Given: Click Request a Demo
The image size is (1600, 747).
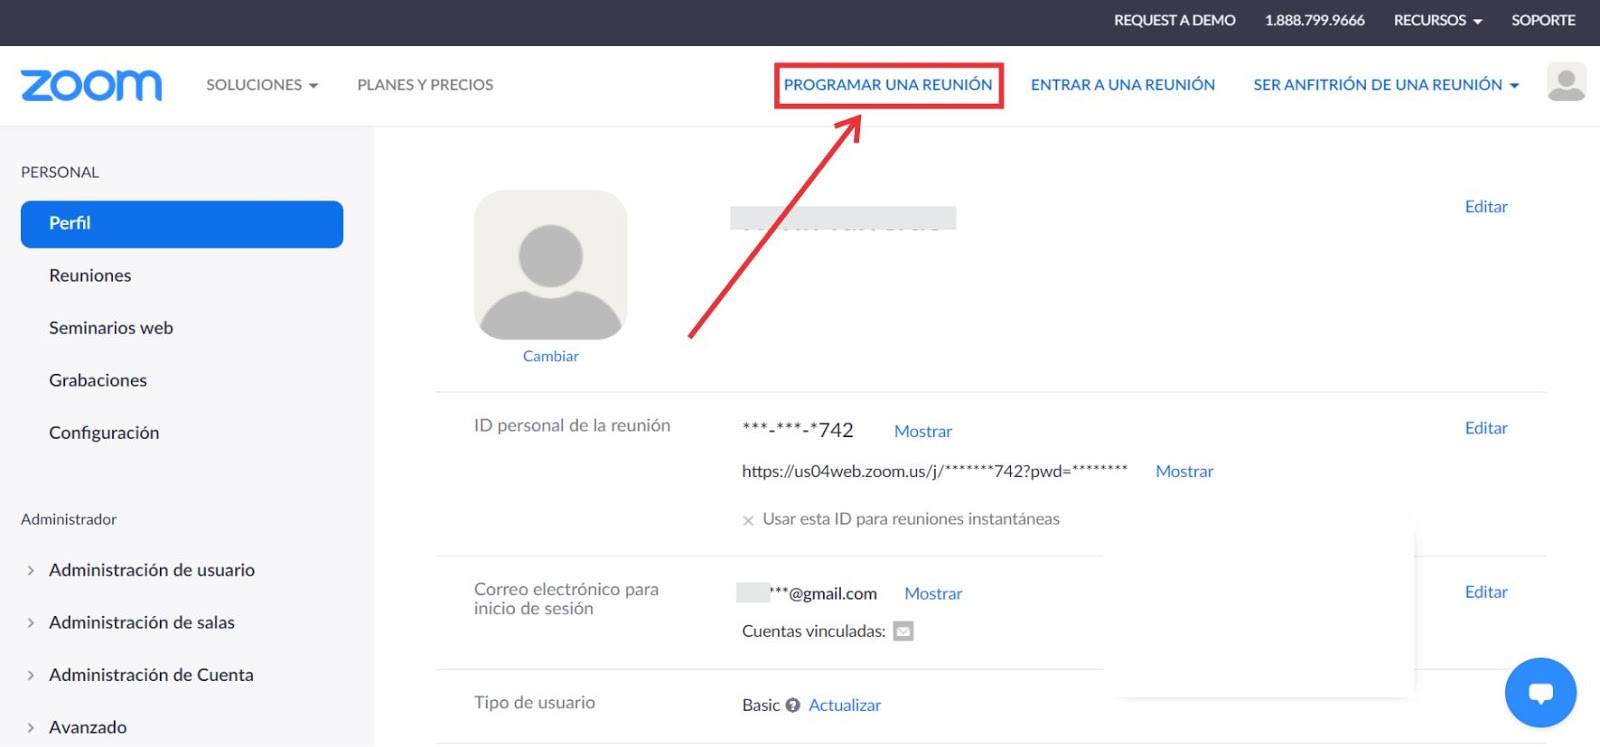Looking at the screenshot, I should [x=1175, y=20].
